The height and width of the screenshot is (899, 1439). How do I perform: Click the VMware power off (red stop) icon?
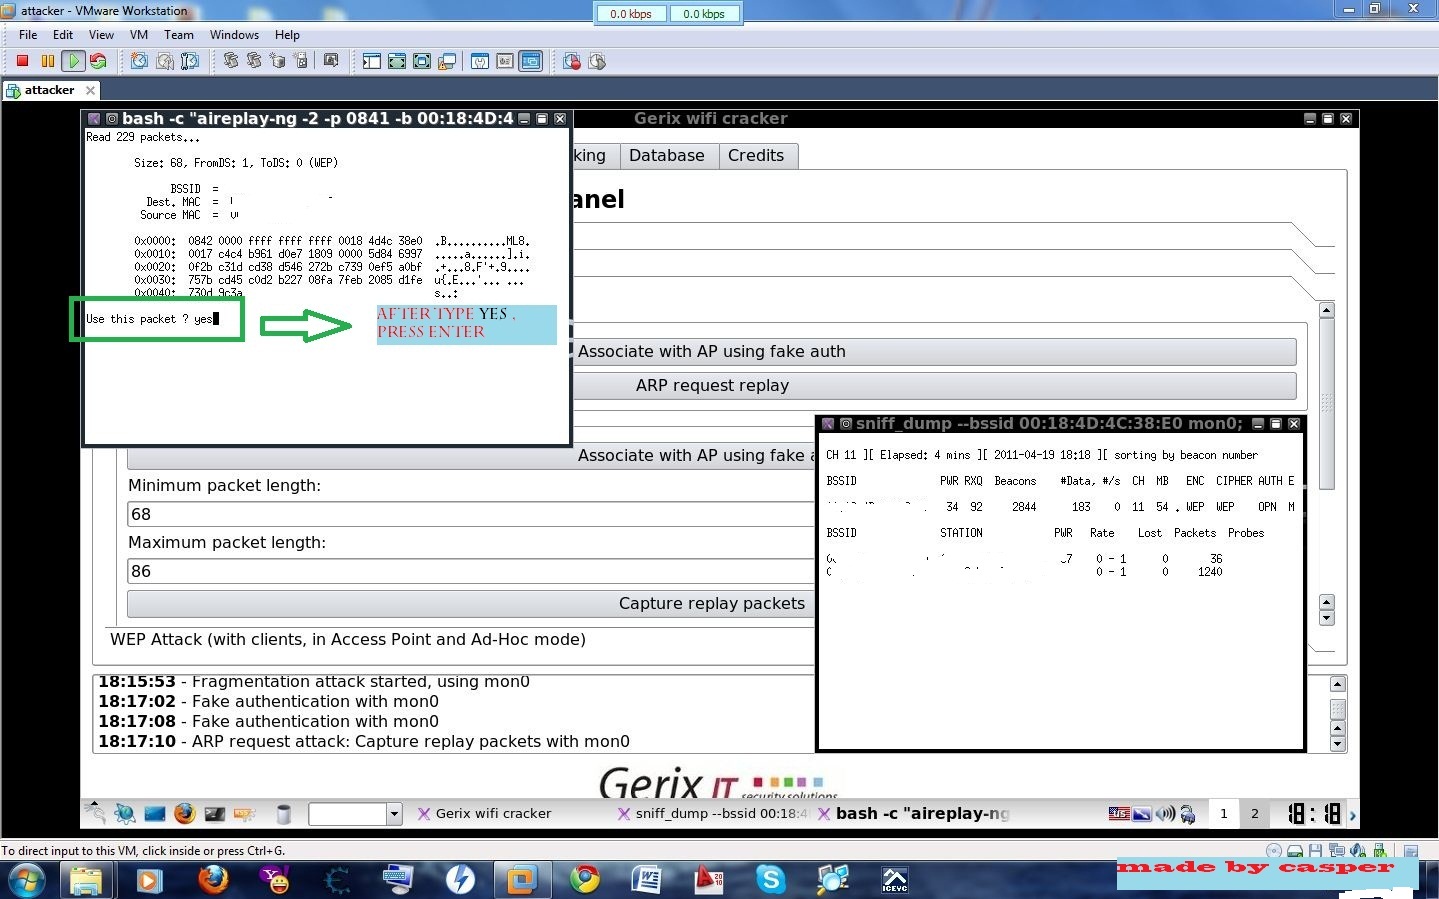[x=22, y=61]
